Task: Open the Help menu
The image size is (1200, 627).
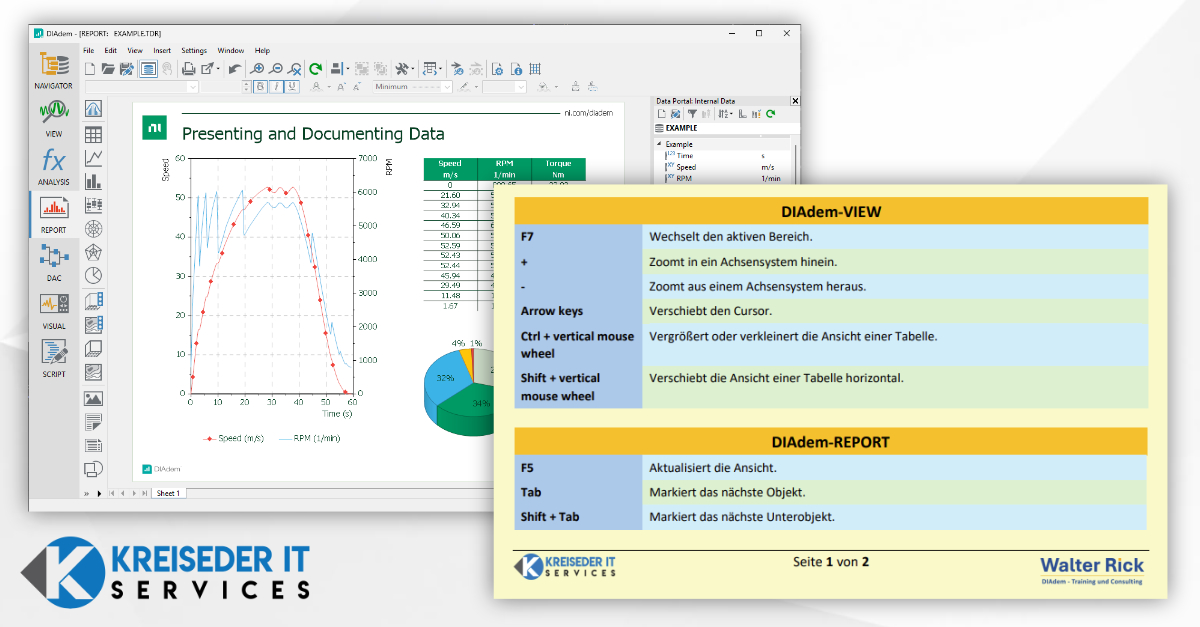Action: [262, 50]
